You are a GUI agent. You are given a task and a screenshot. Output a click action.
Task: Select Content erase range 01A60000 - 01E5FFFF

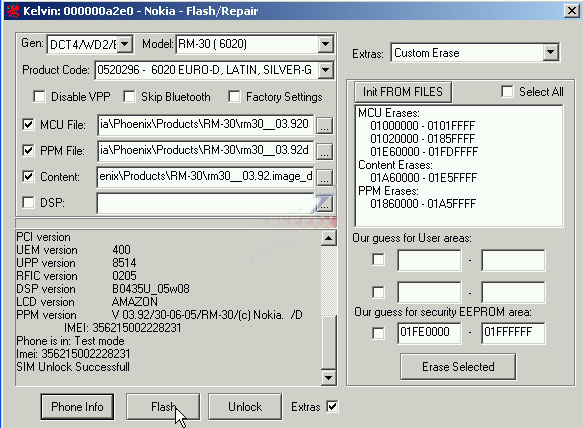pos(423,178)
